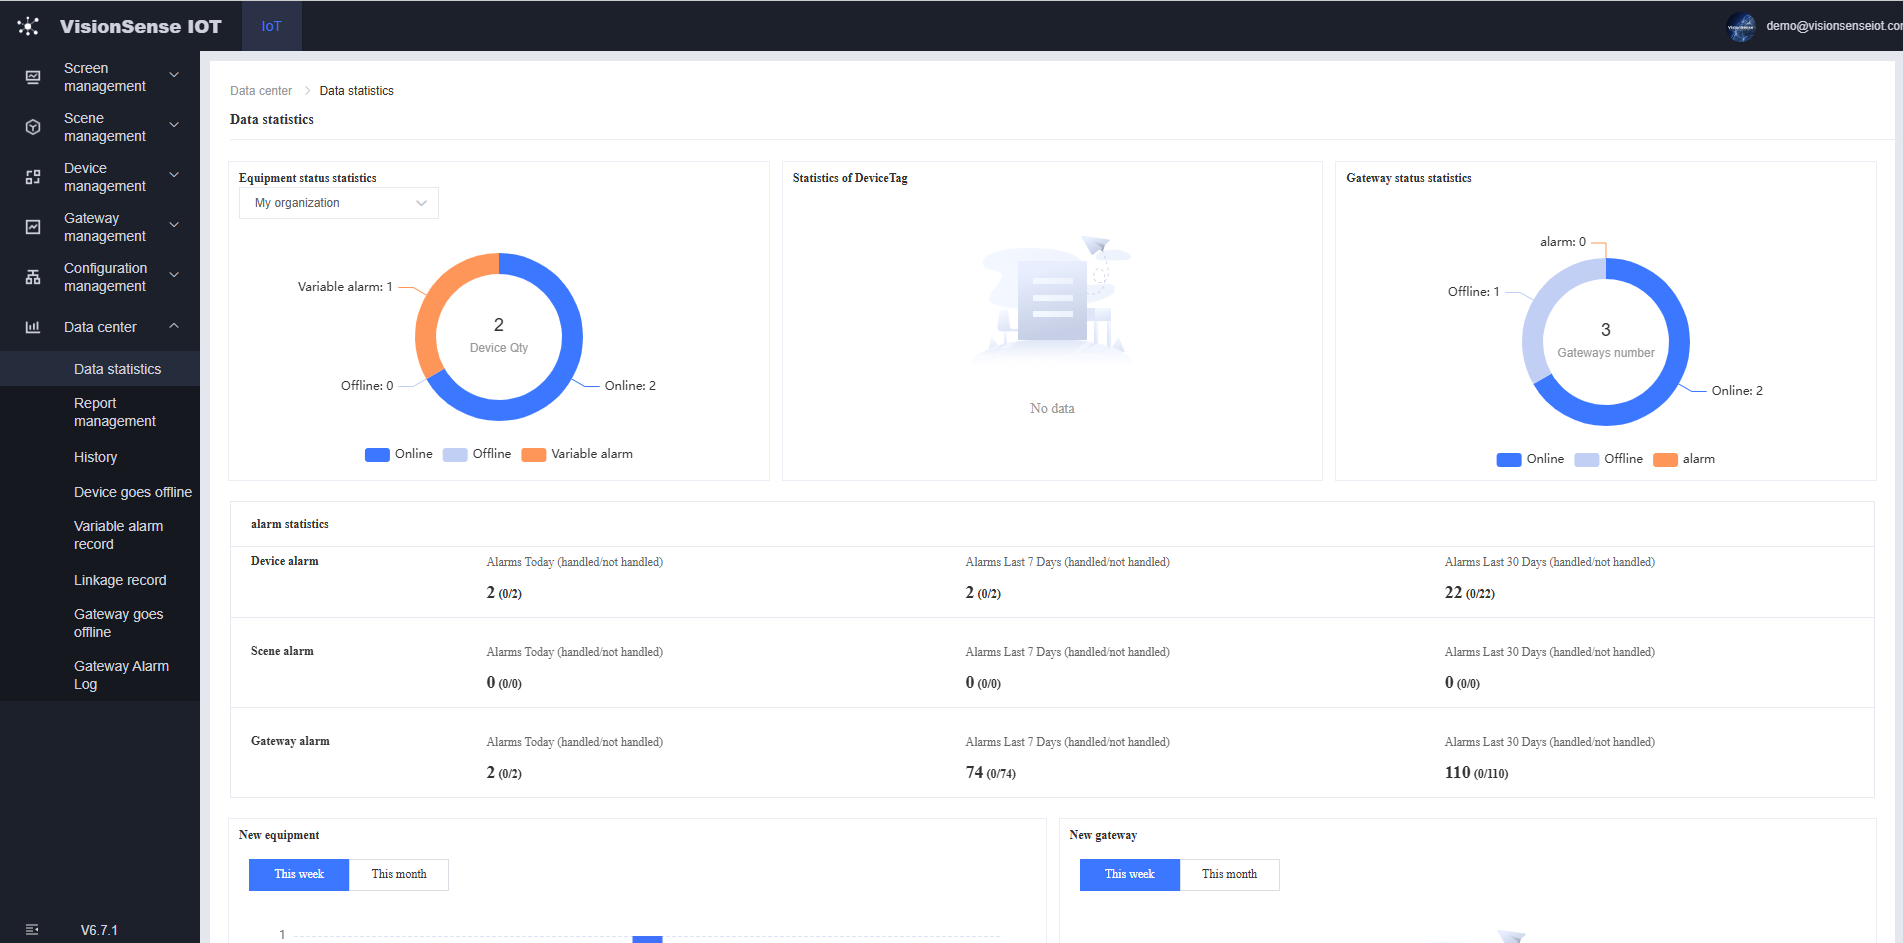Click the Screen management monitor icon

33,77
